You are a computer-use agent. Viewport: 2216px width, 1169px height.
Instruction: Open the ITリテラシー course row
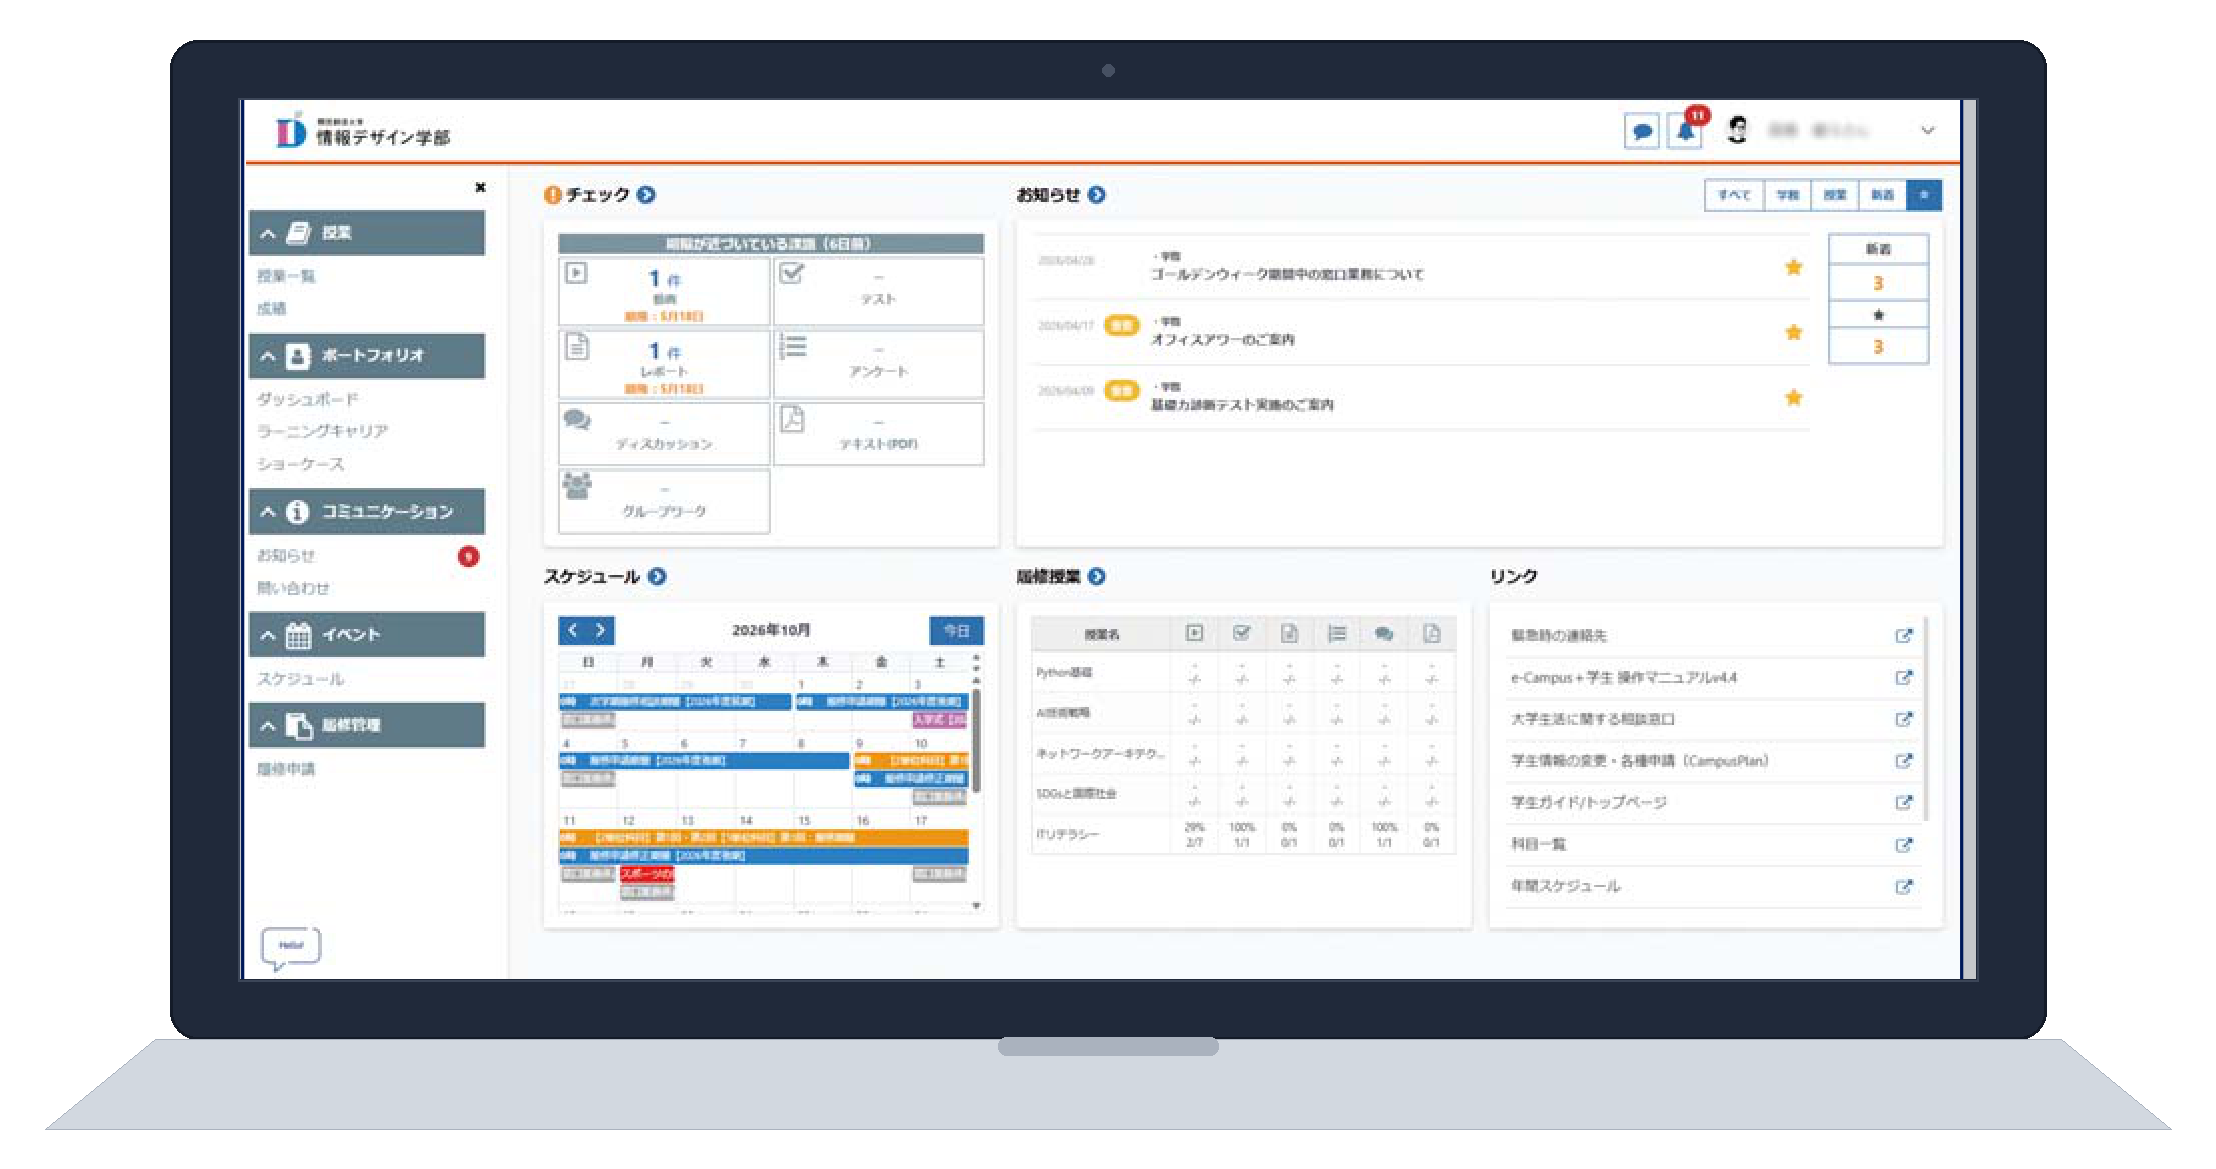[x=1243, y=834]
